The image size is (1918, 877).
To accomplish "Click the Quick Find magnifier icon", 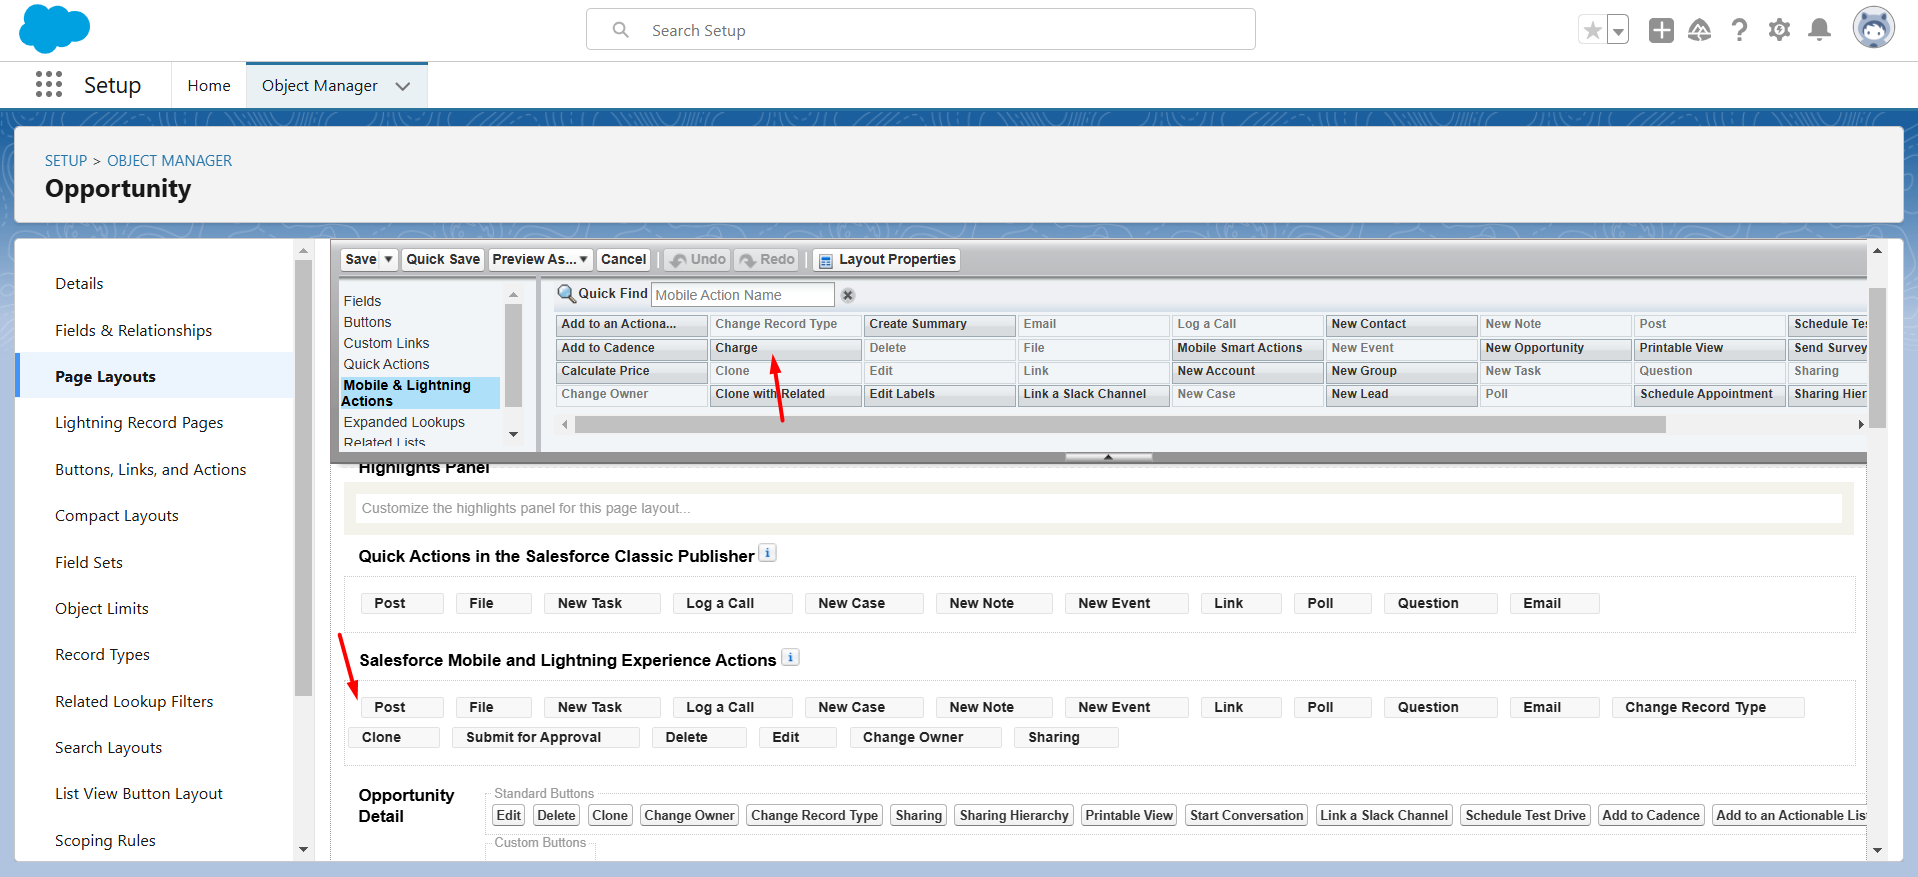I will 566,294.
